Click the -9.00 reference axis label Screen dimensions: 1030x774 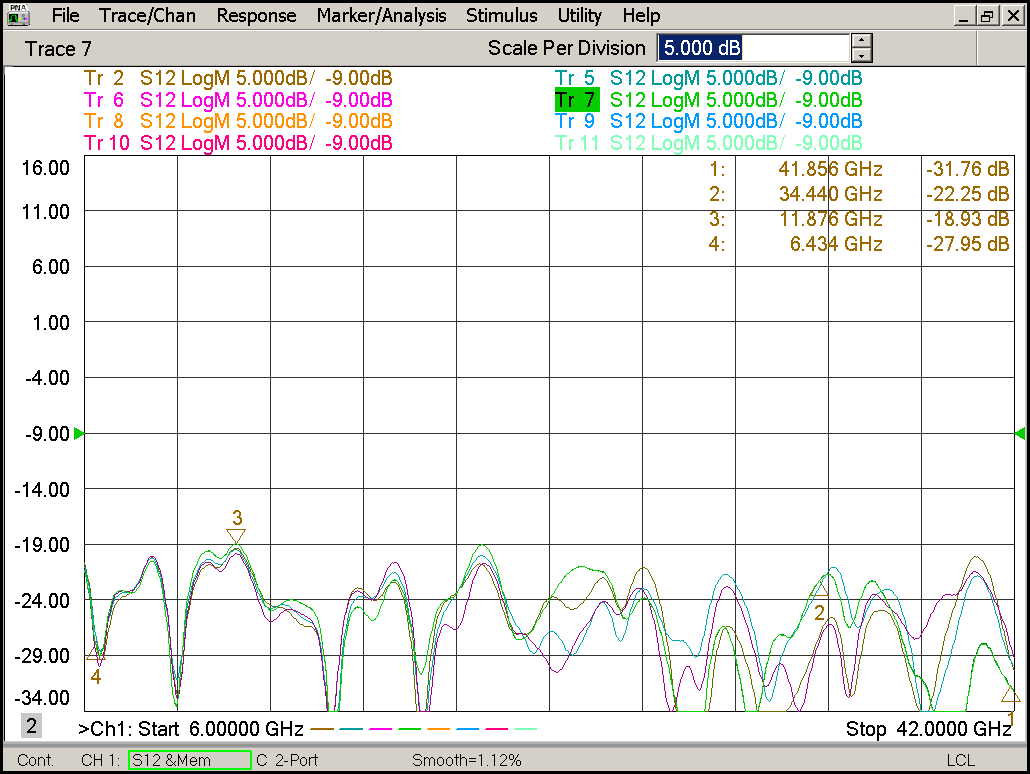pos(47,434)
